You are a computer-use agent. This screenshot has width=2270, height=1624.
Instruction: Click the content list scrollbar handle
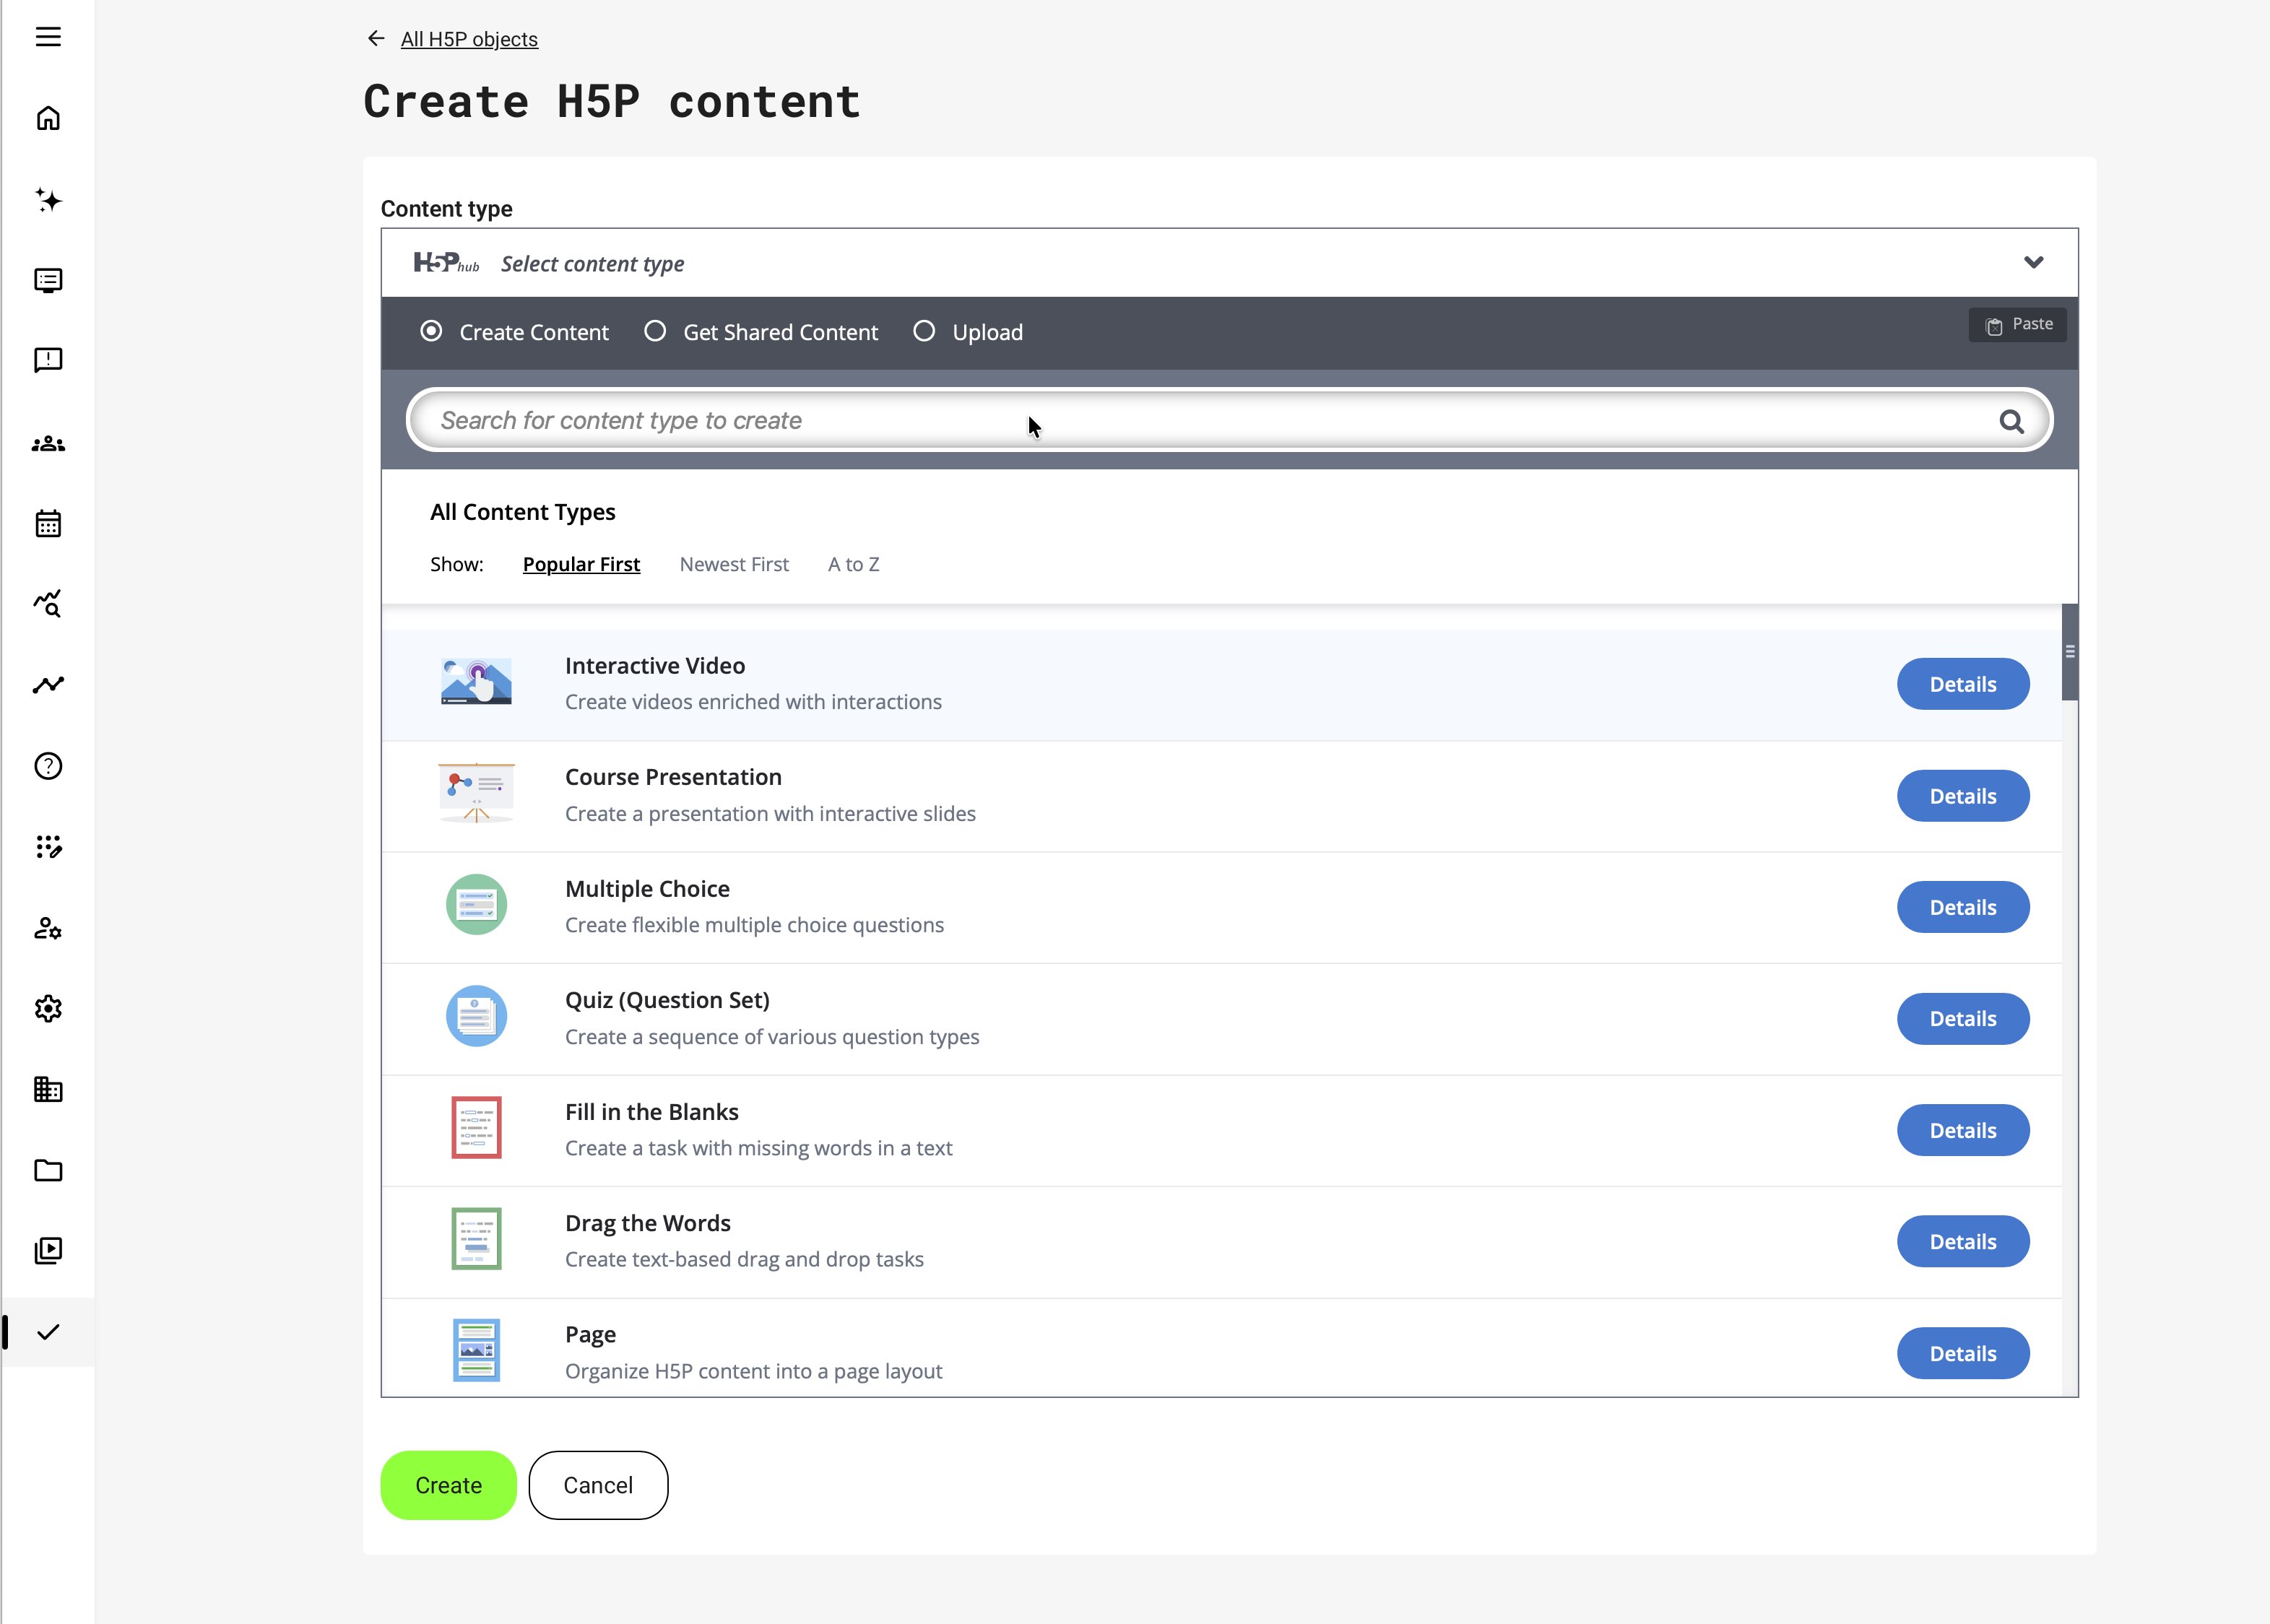2069,652
